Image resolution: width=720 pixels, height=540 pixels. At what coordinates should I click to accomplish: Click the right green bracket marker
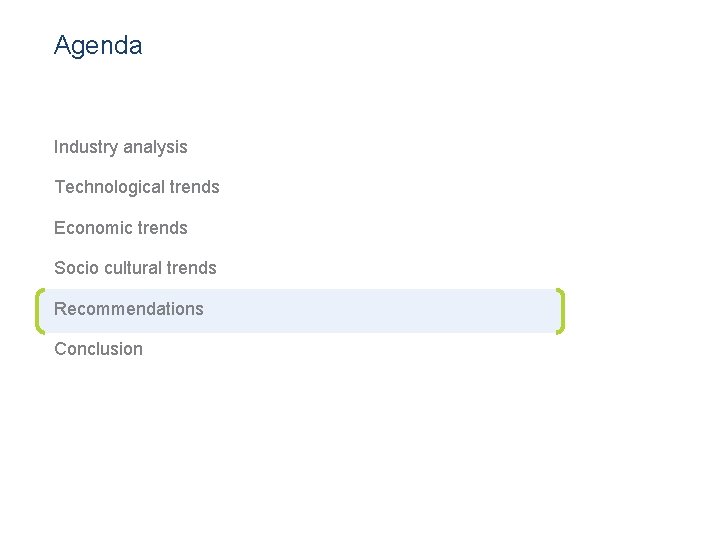click(560, 311)
